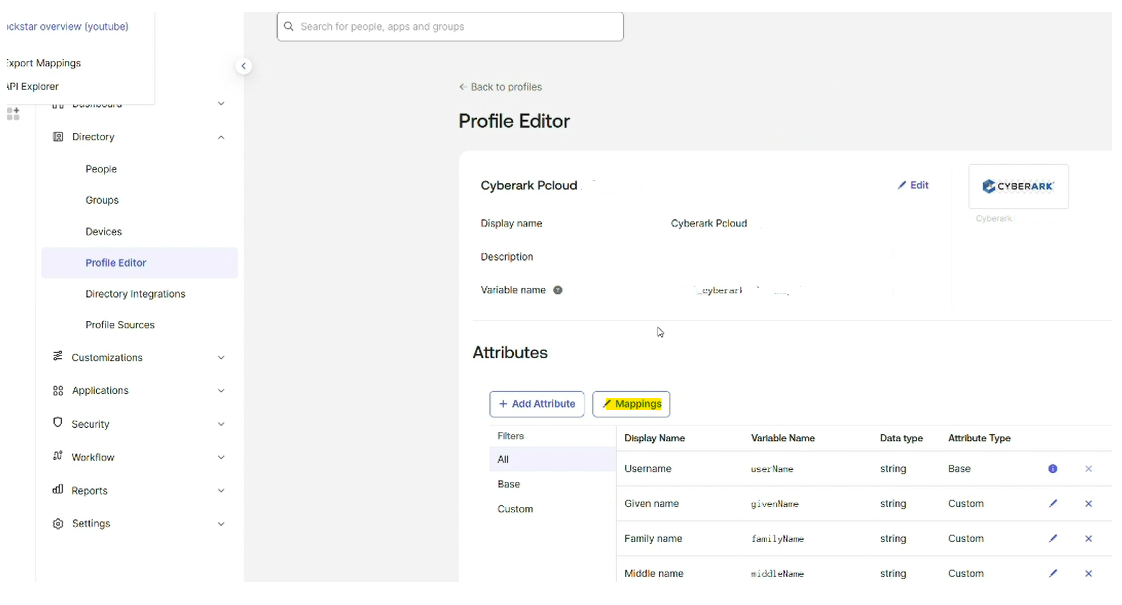This screenshot has height=605, width=1122.
Task: Collapse the Directory section chevron
Action: pyautogui.click(x=221, y=137)
